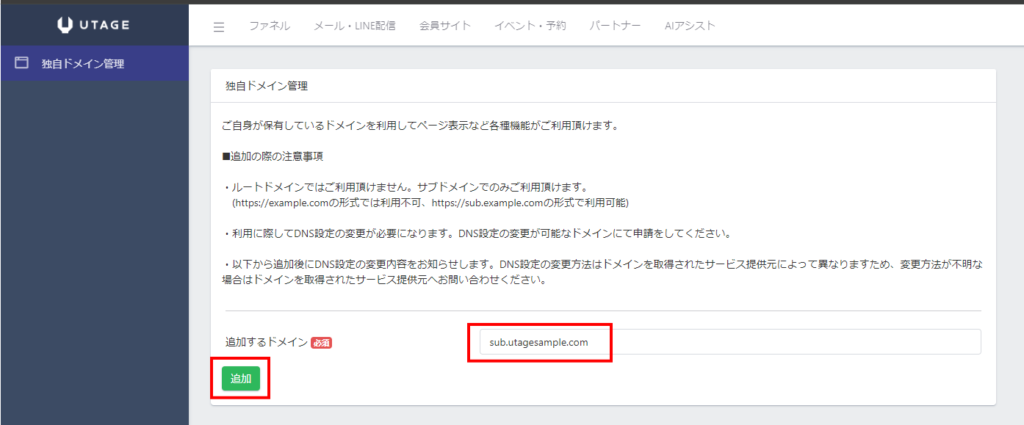Click the red 必須 badge
The width and height of the screenshot is (1024, 425).
(x=322, y=342)
